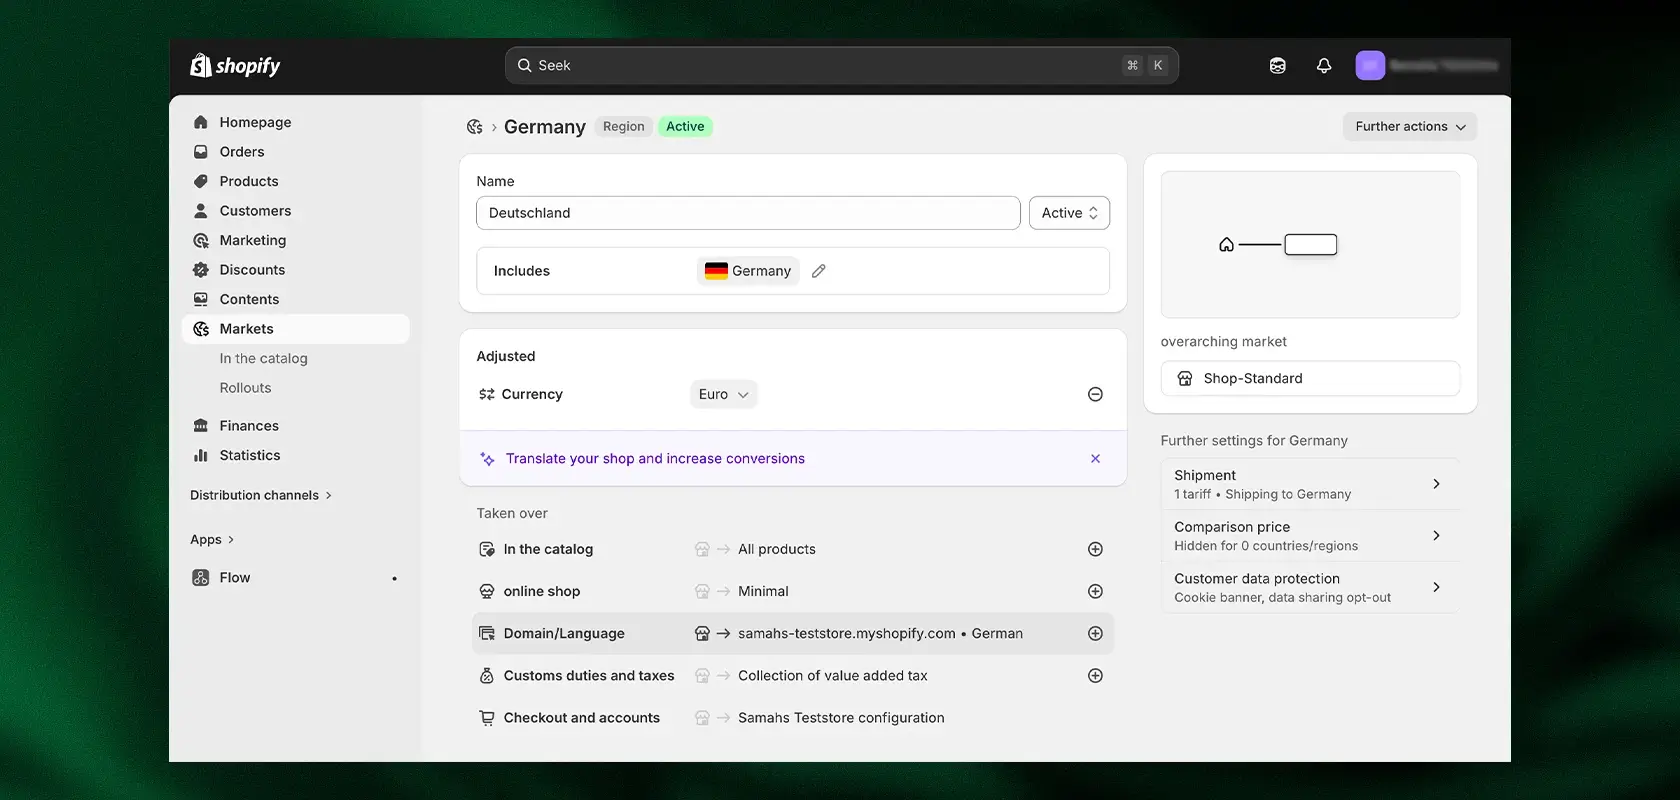Image resolution: width=1680 pixels, height=800 pixels.
Task: Click 'All products' text
Action: tap(777, 549)
